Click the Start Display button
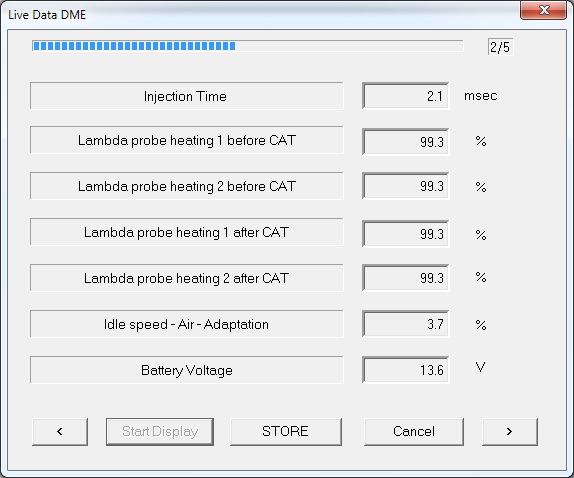The height and width of the screenshot is (478, 574). 160,432
